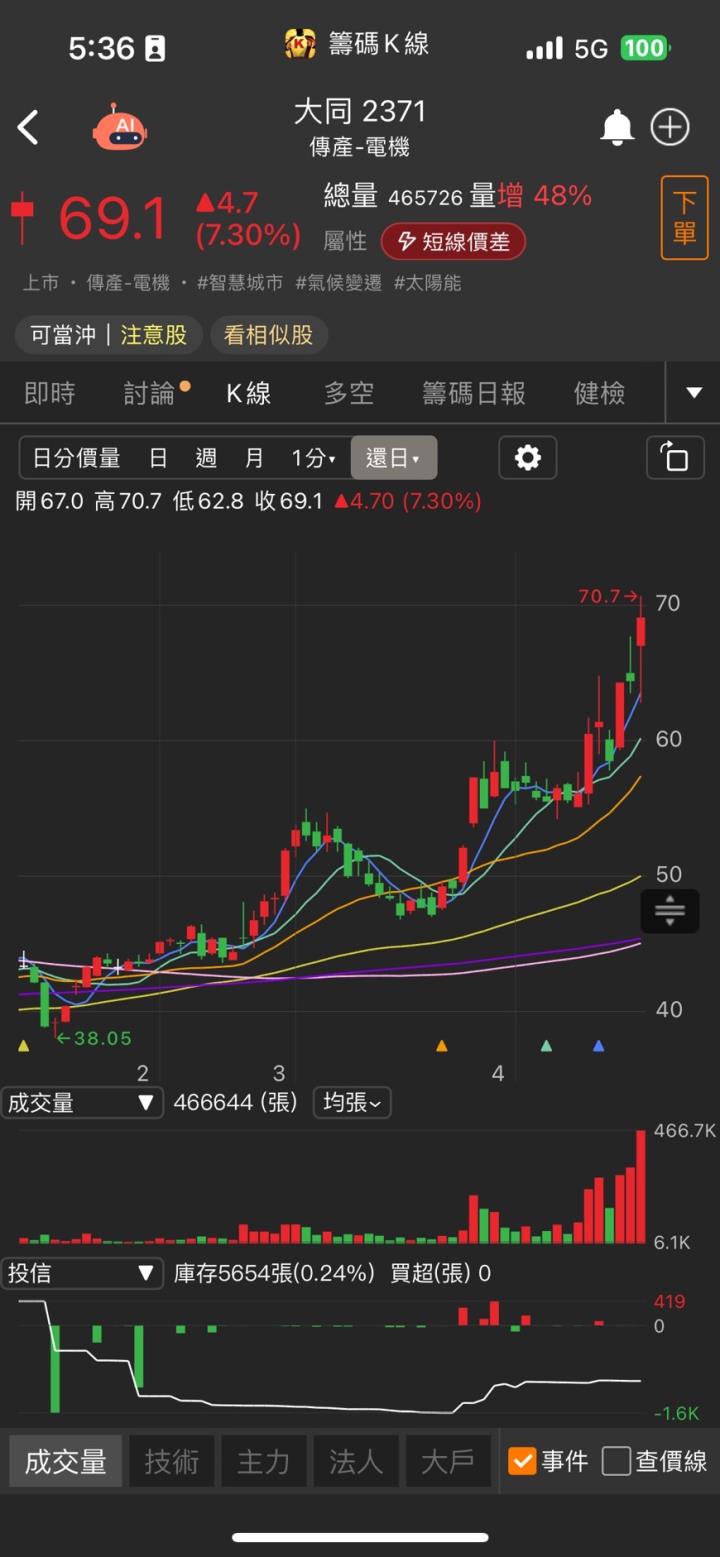Screen dimensions: 720x1557
Task: Tap the 量增 48% text
Action: pyautogui.click(x=531, y=196)
